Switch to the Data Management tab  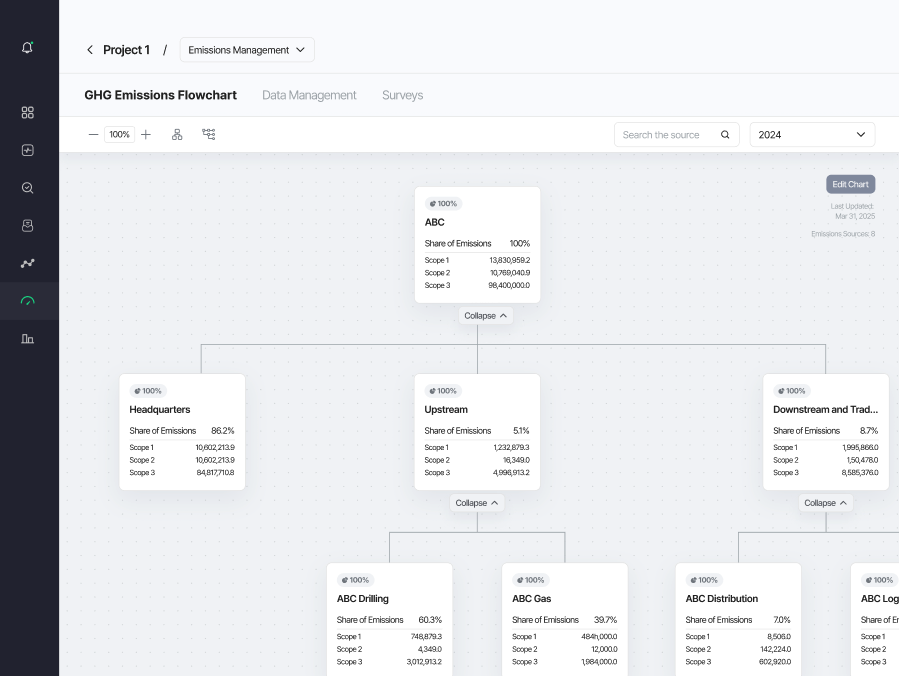(x=309, y=95)
